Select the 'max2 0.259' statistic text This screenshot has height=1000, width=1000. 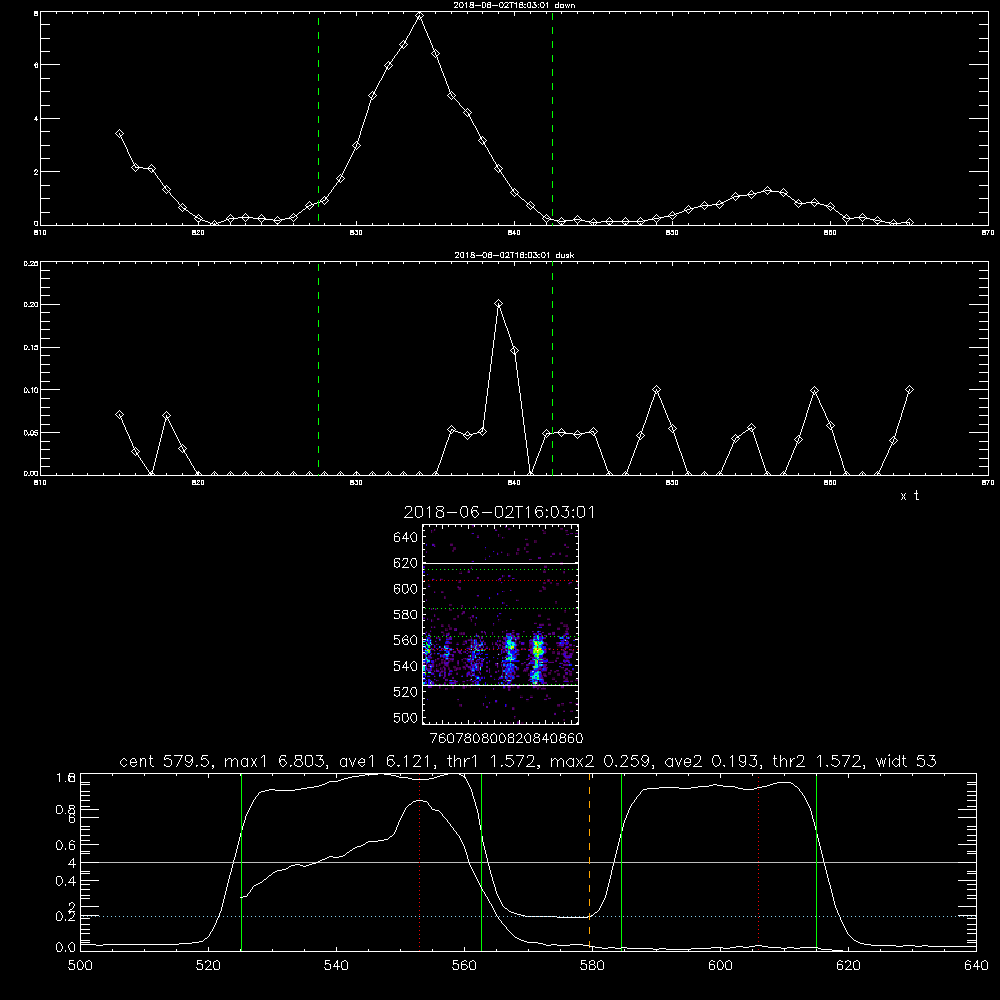point(601,761)
